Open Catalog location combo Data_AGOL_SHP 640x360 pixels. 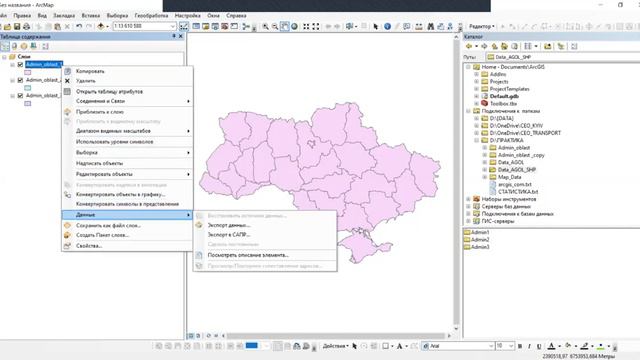click(x=563, y=57)
